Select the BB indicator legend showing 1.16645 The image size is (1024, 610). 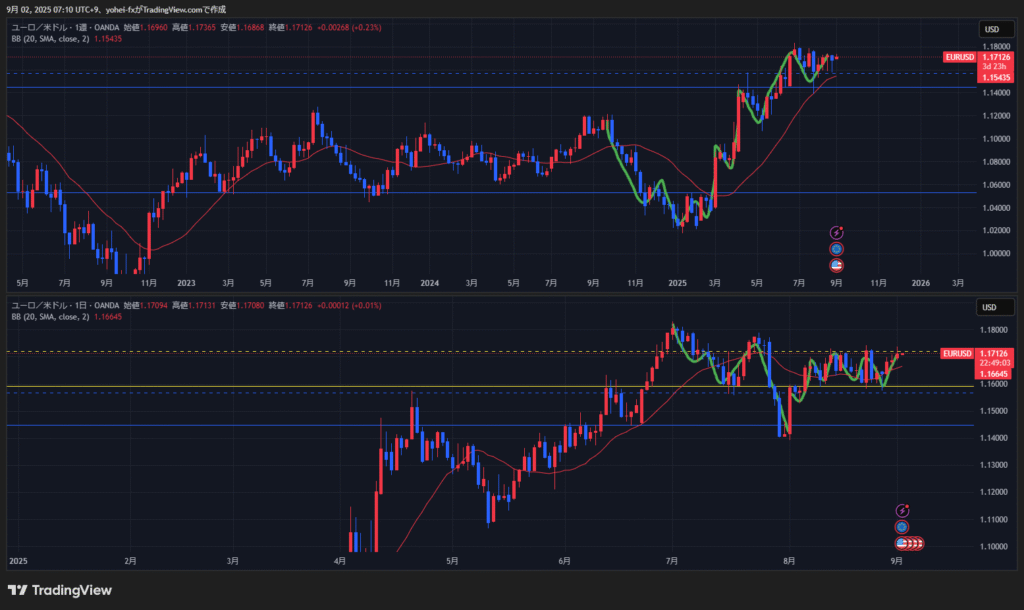[x=67, y=317]
